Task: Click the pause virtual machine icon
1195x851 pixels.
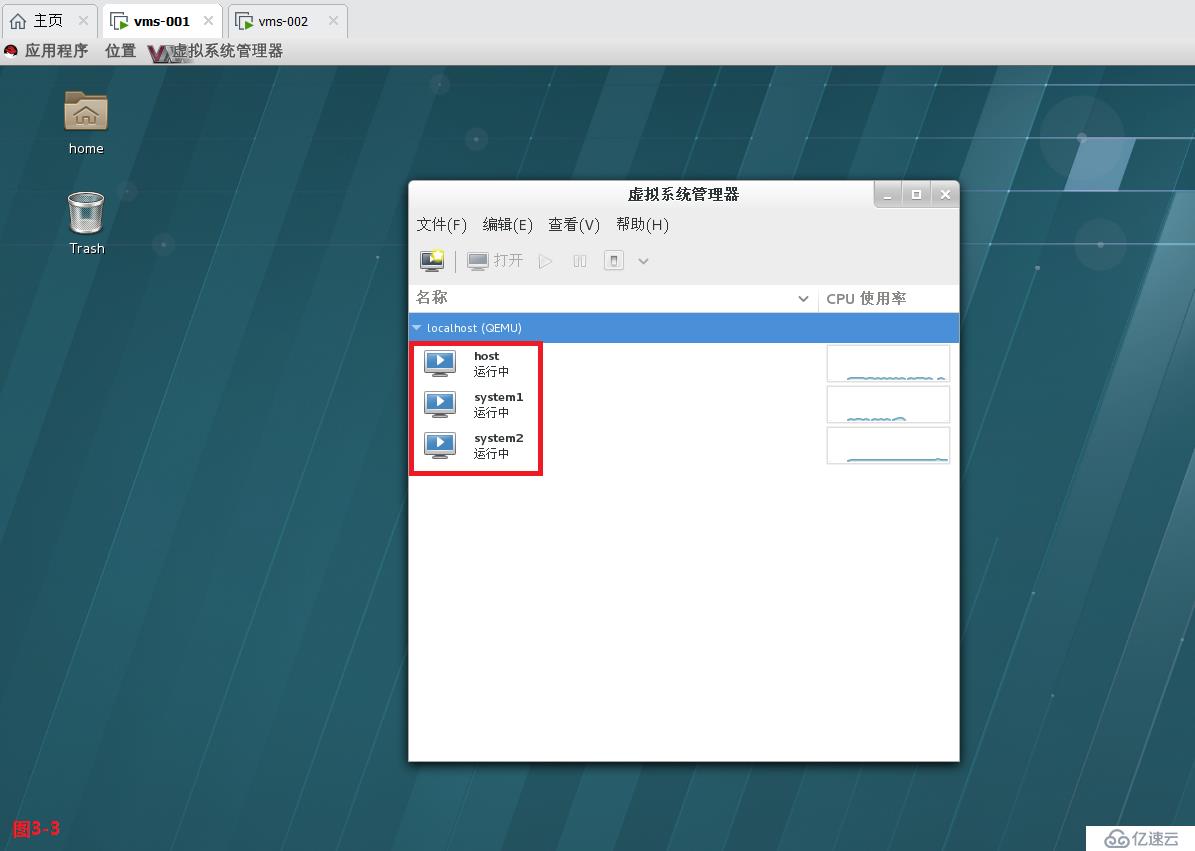Action: coord(579,261)
